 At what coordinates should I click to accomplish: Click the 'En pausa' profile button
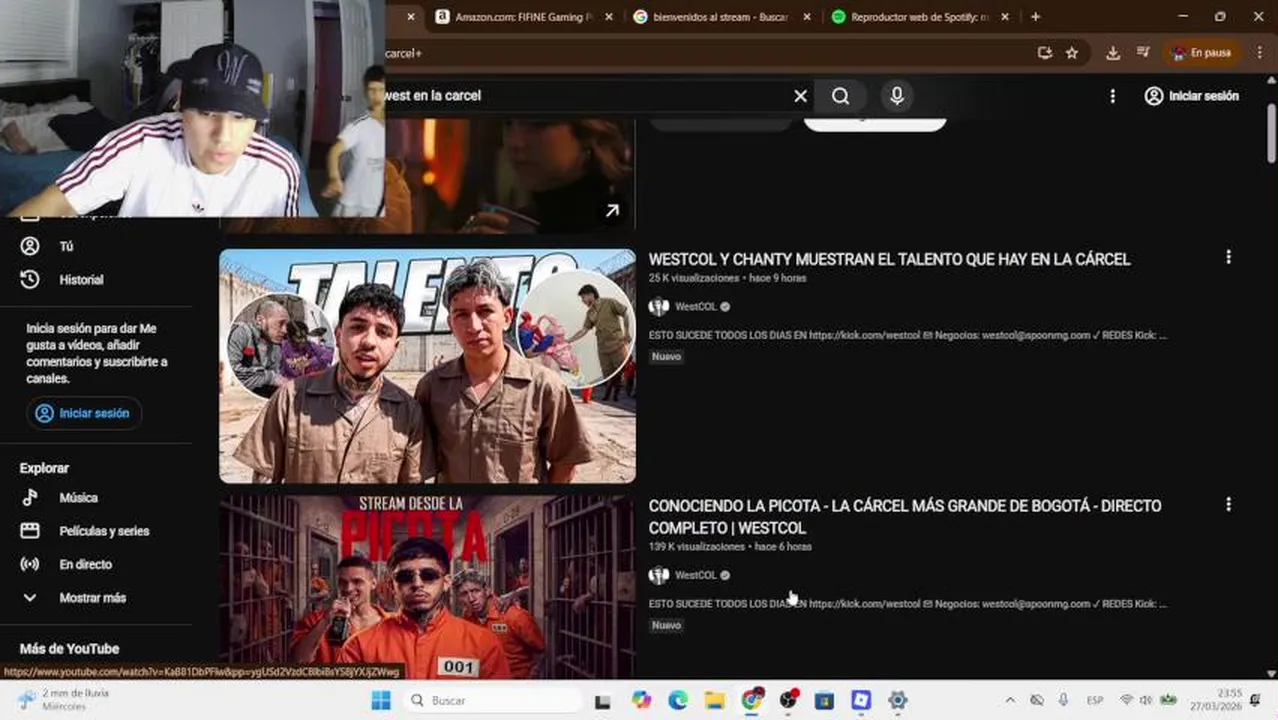(x=1202, y=53)
